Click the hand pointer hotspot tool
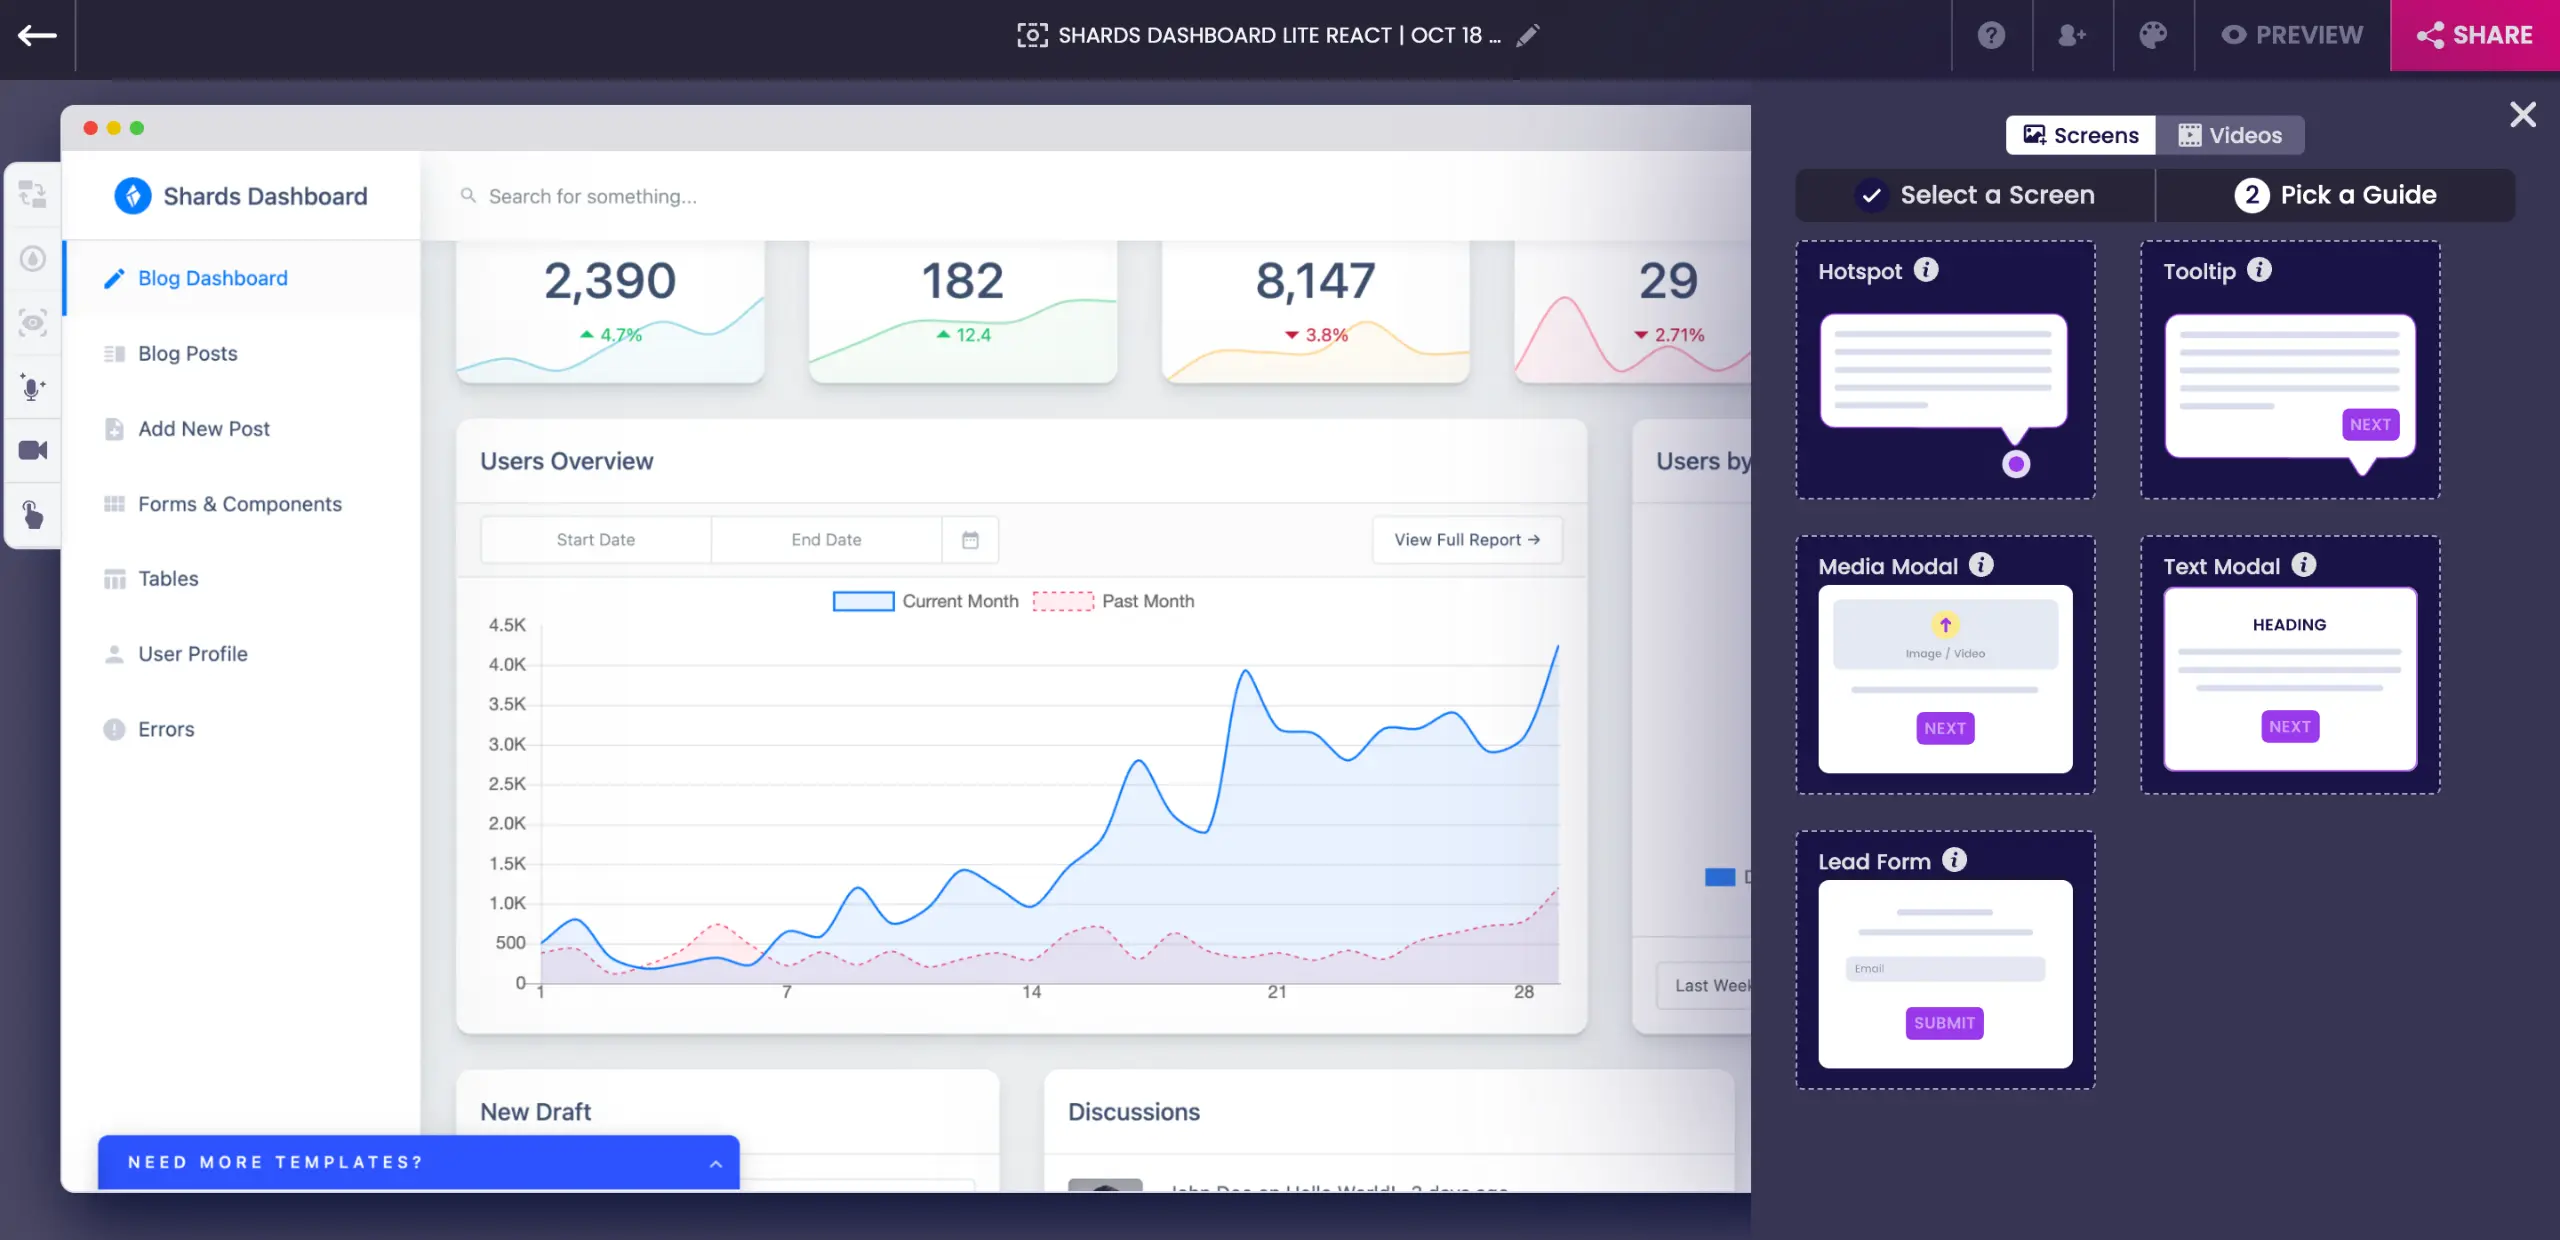The image size is (2560, 1240). [33, 515]
